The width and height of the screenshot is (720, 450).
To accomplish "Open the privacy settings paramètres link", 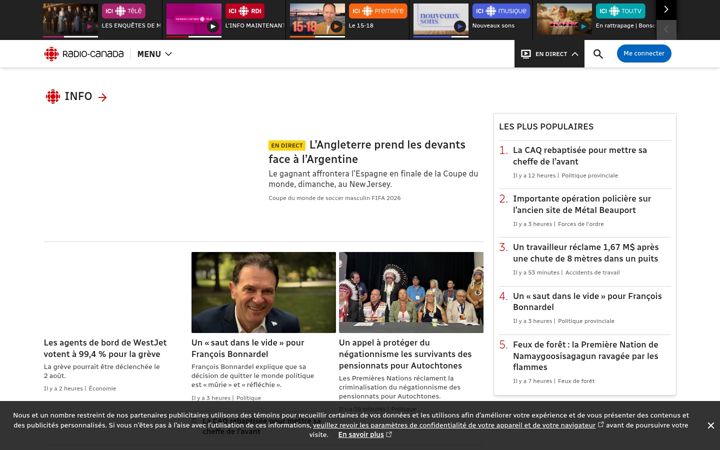I will click(x=454, y=425).
